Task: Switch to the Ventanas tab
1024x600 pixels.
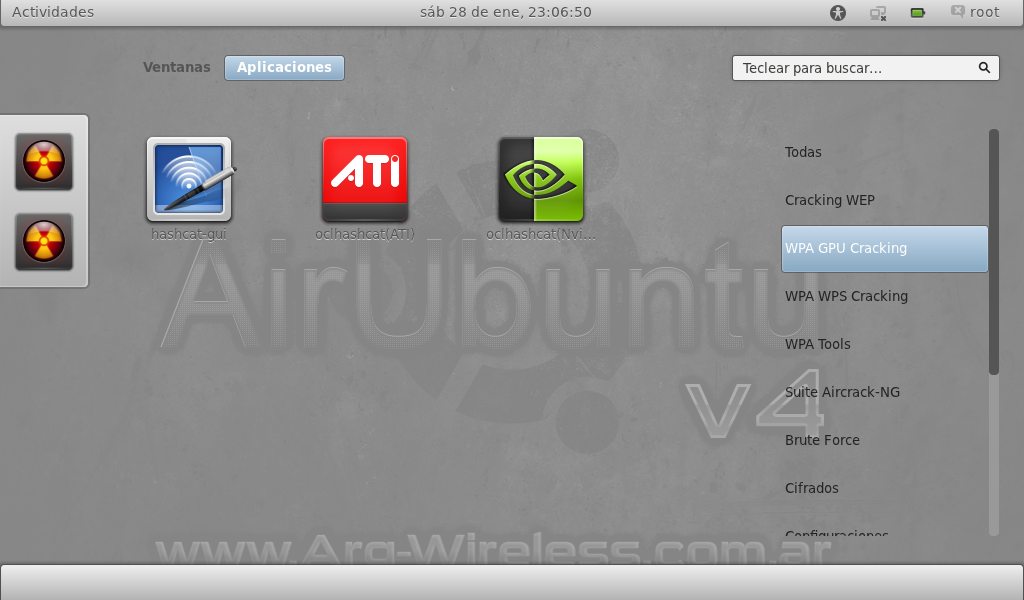Action: (x=177, y=67)
